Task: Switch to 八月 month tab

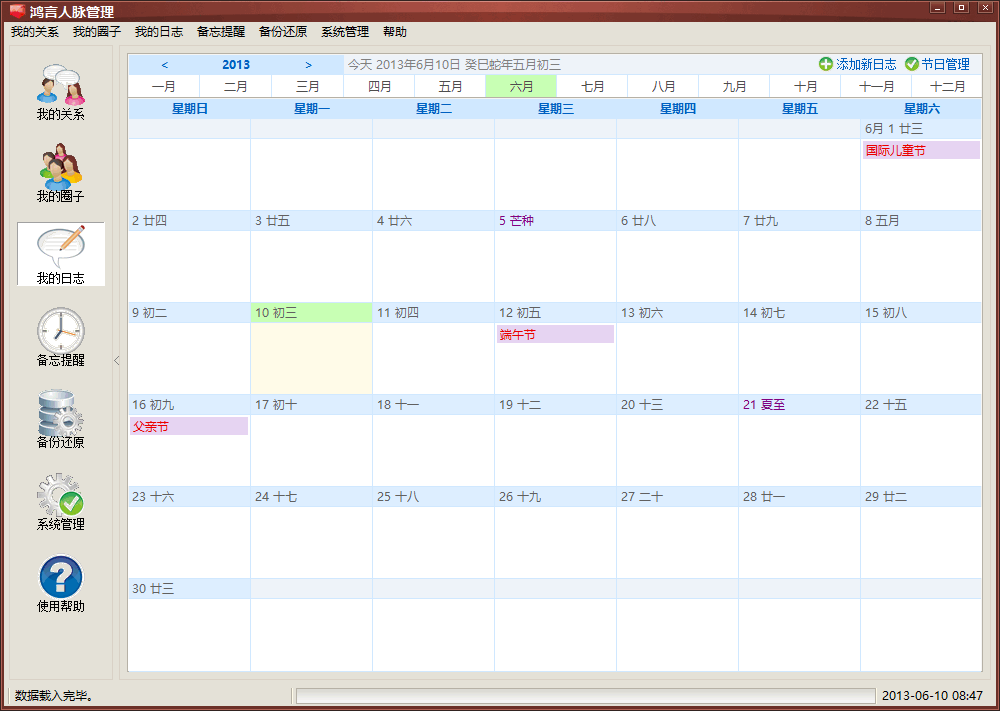Action: 663,86
